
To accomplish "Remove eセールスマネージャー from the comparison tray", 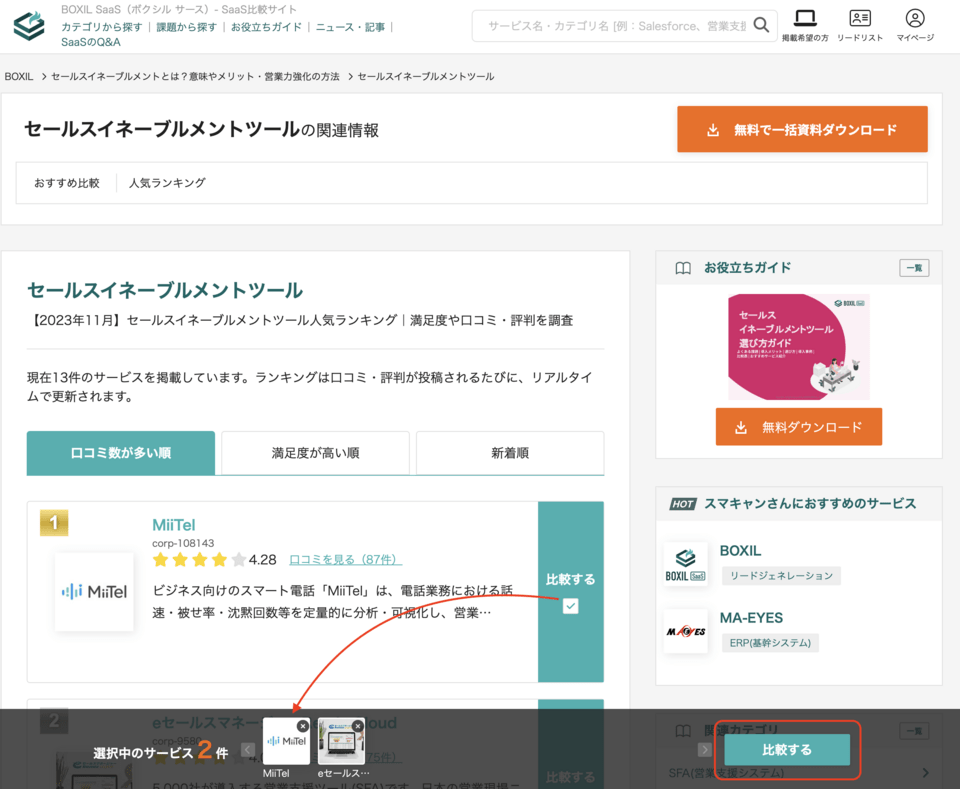I will (358, 726).
